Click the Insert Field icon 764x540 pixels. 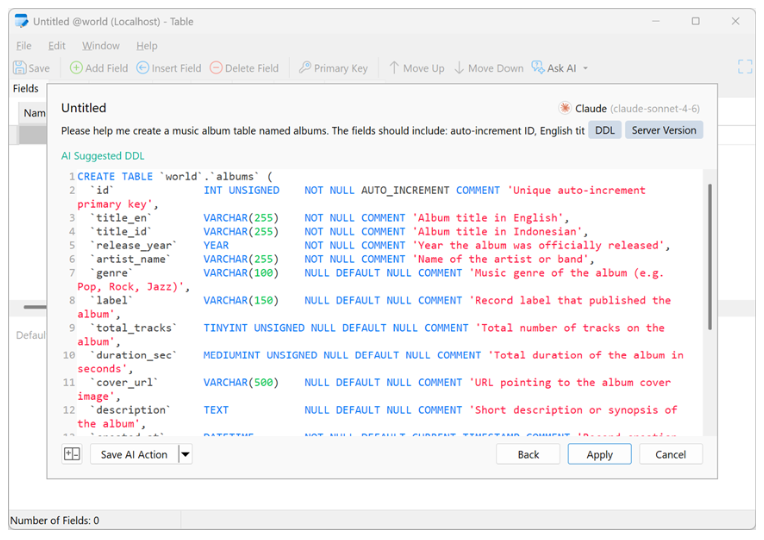coord(143,68)
